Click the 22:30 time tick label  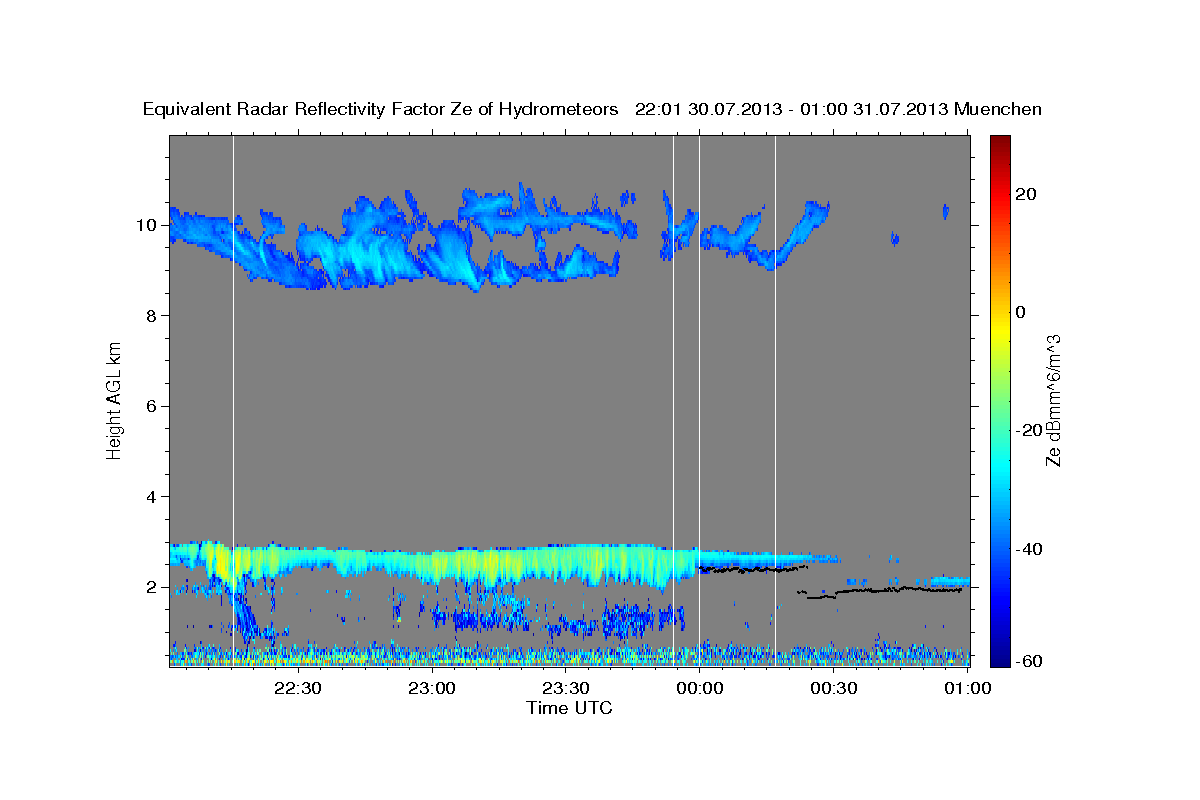click(x=298, y=688)
